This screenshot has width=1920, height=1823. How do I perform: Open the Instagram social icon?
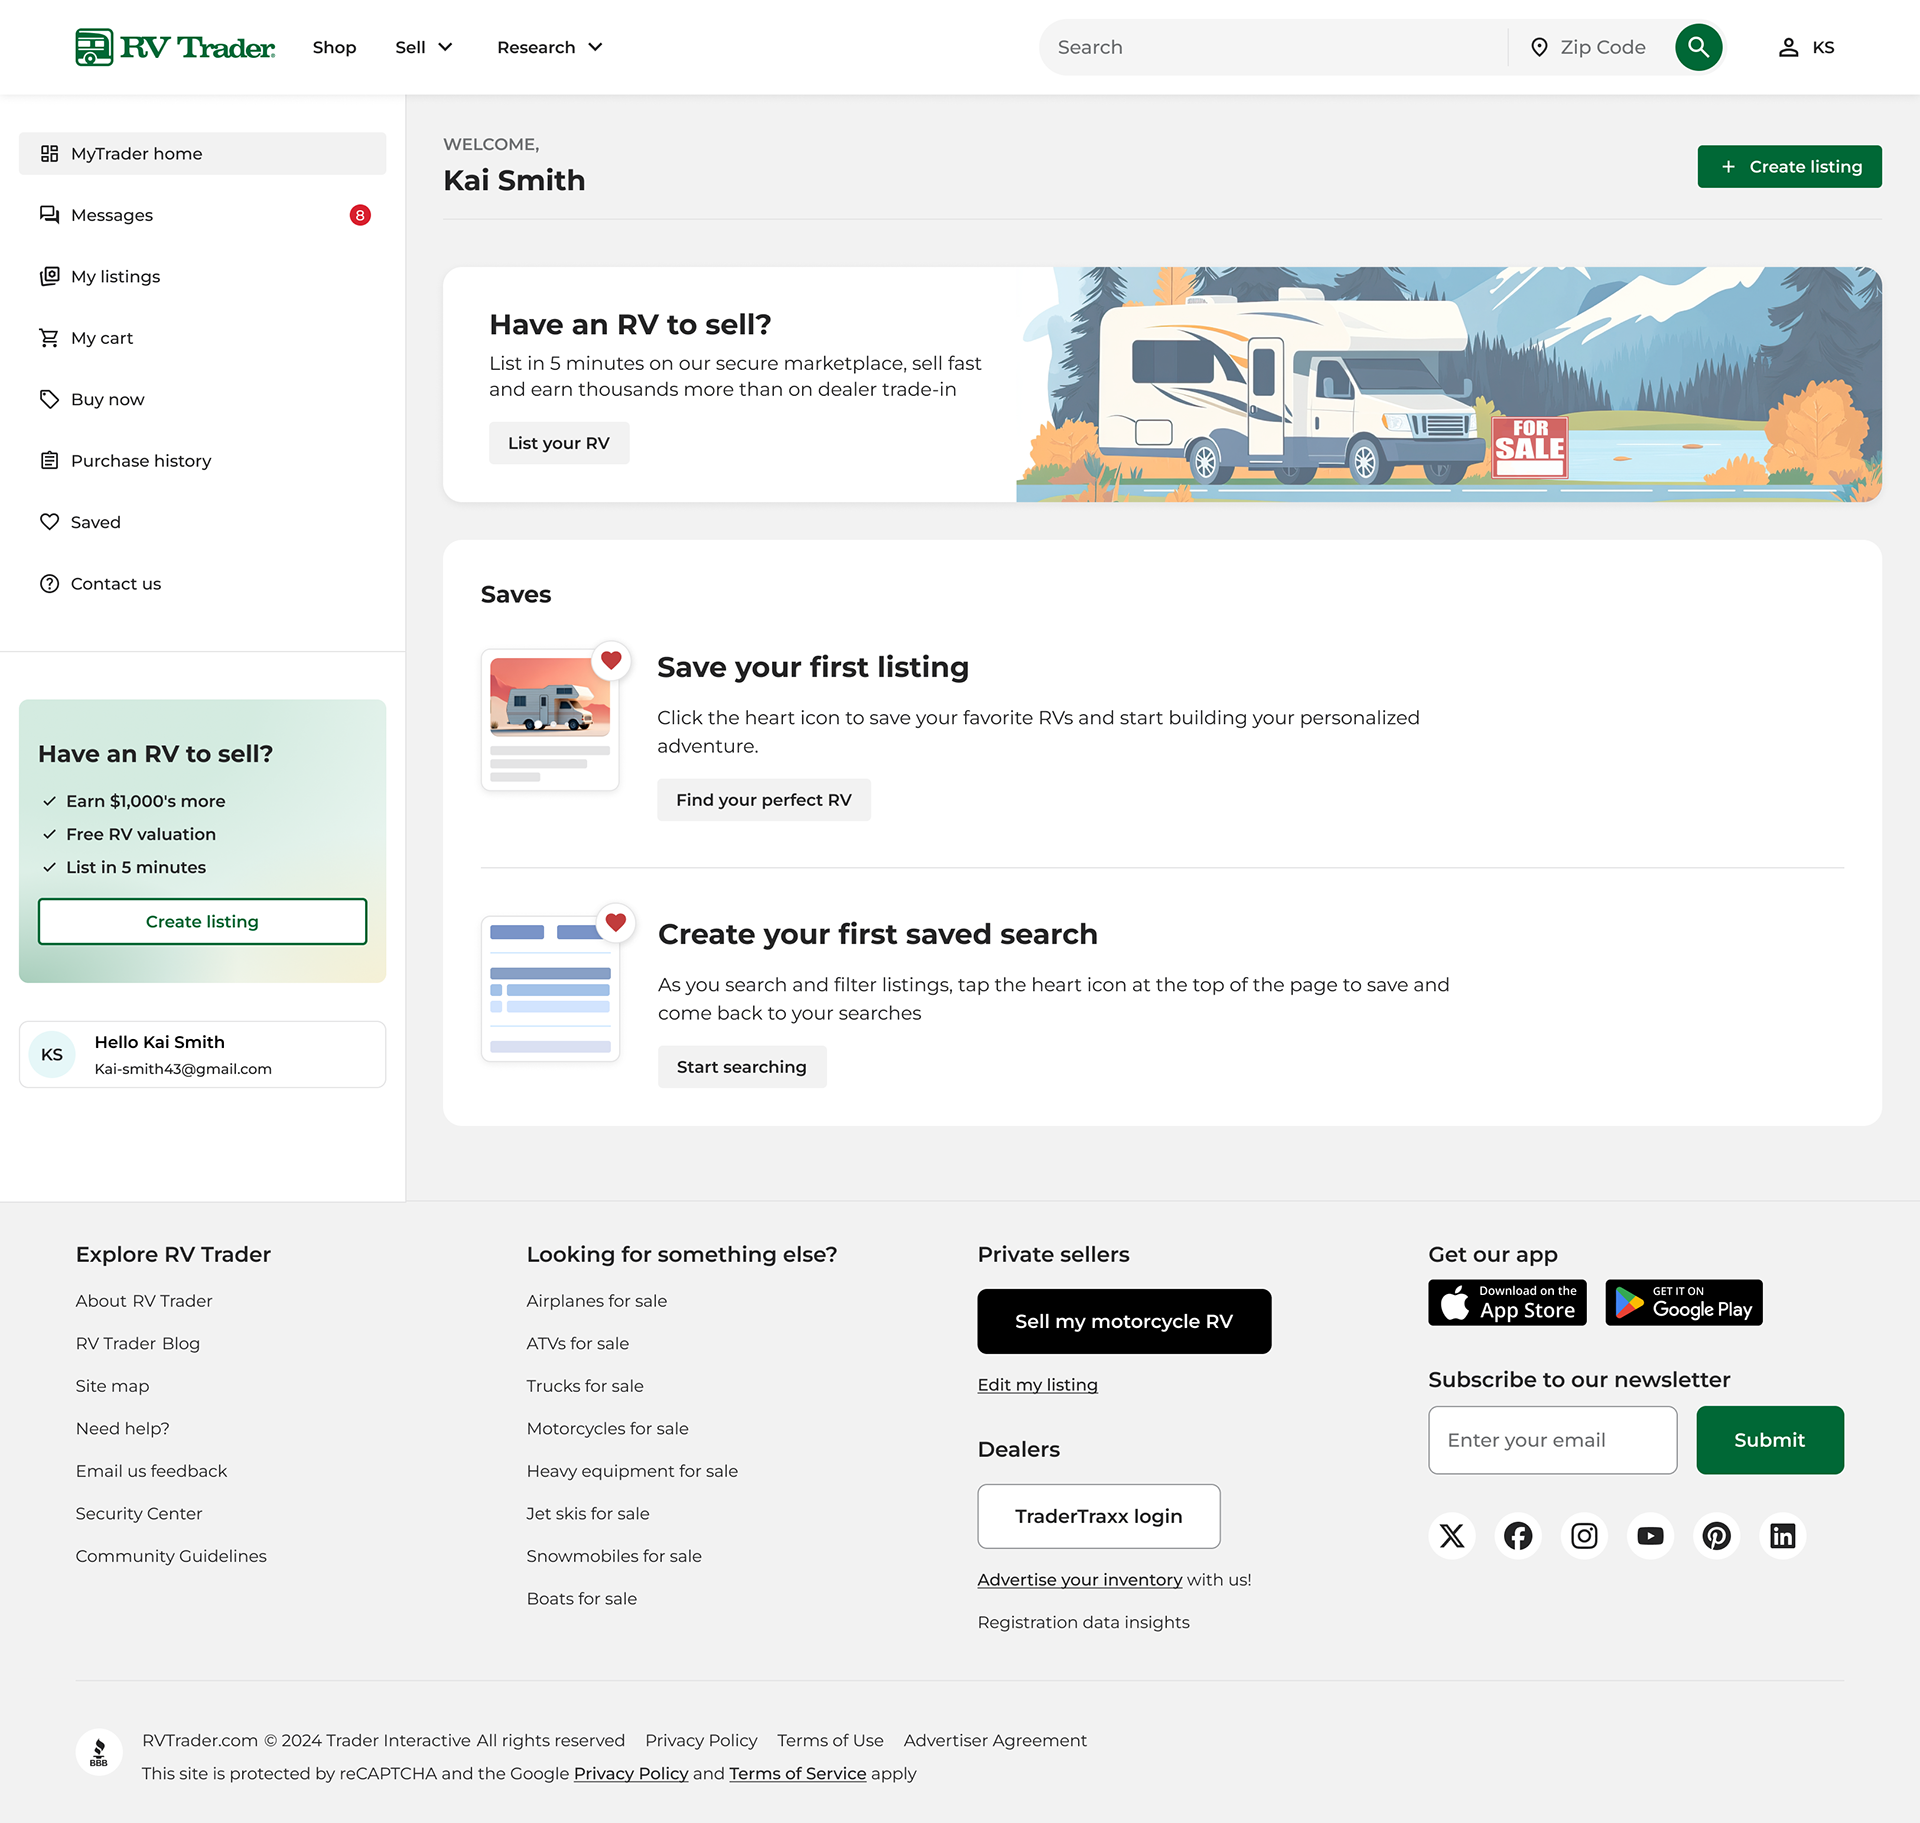pyautogui.click(x=1584, y=1535)
